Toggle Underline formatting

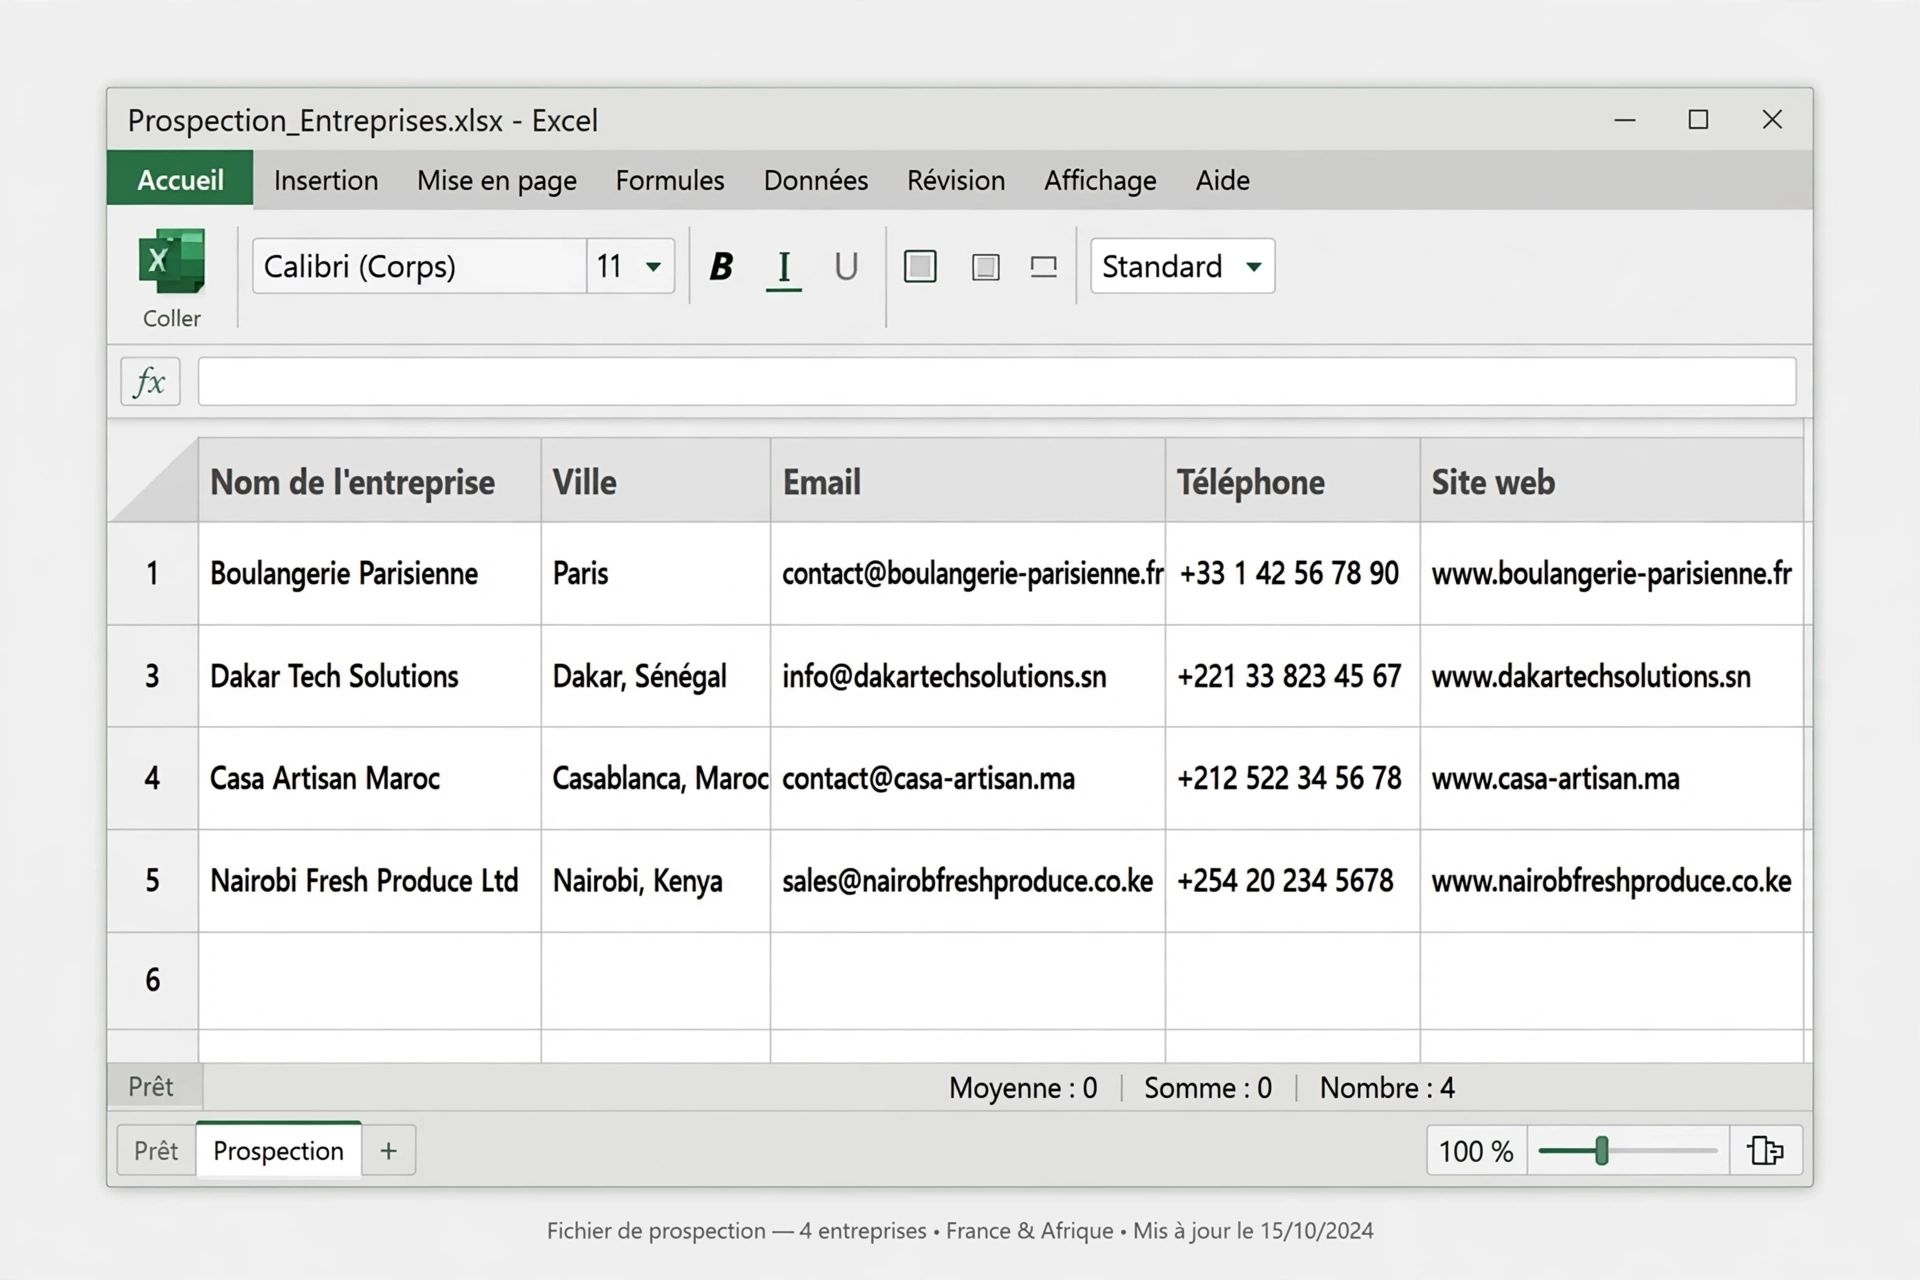tap(846, 266)
